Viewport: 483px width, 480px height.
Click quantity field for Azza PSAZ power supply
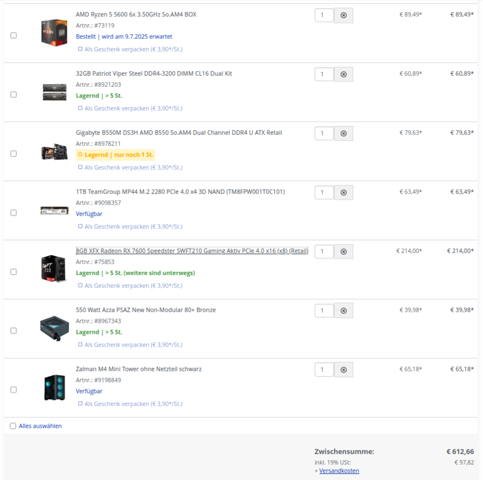(x=324, y=311)
